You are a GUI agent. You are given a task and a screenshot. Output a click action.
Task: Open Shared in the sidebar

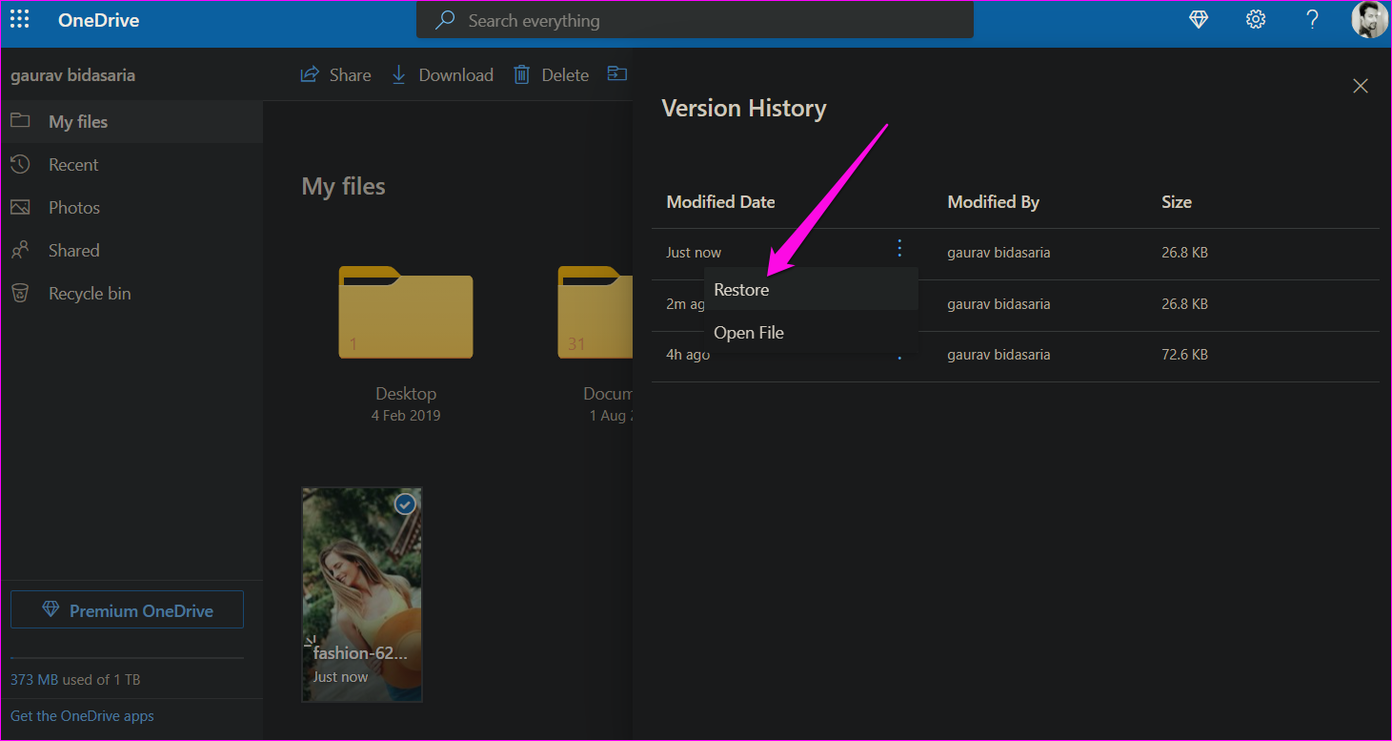(x=132, y=251)
